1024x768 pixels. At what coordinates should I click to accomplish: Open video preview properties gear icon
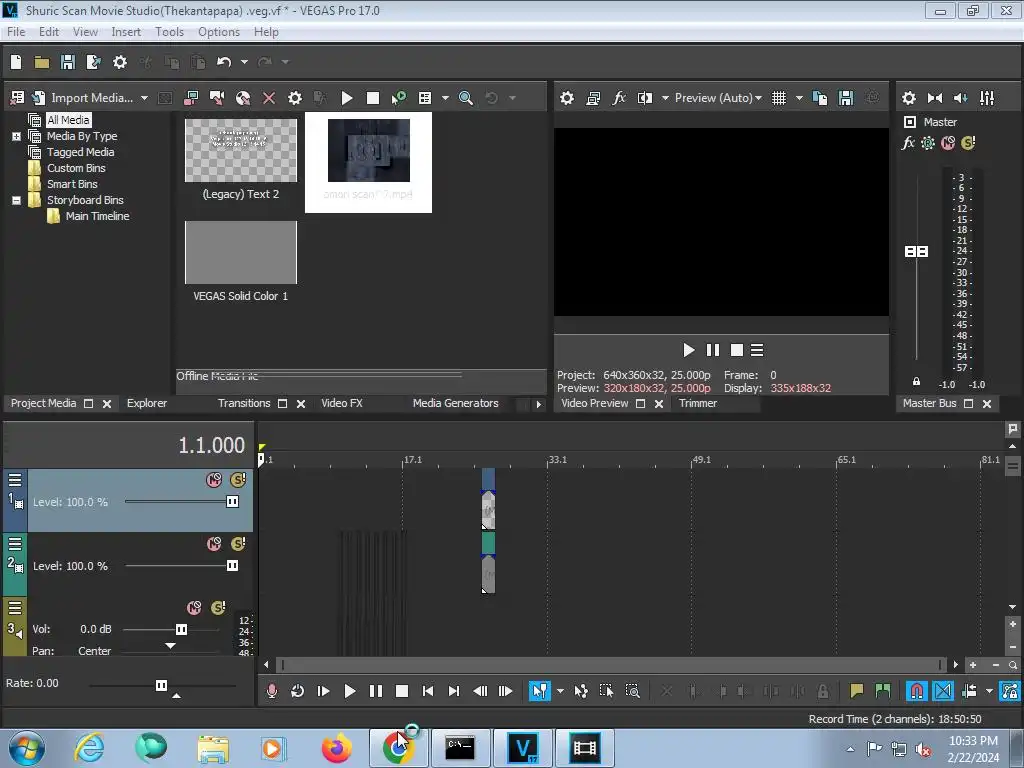567,98
